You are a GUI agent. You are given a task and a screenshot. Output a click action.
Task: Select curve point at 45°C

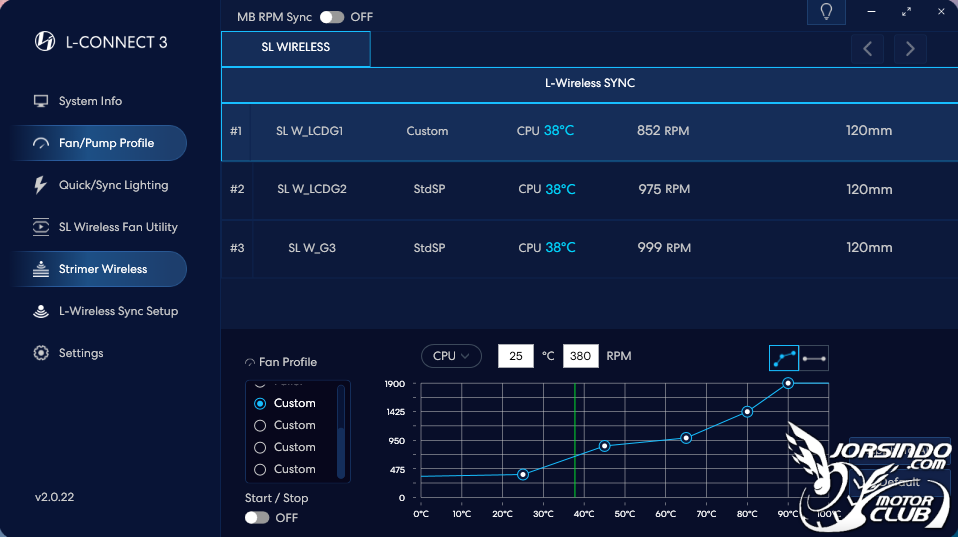point(604,446)
